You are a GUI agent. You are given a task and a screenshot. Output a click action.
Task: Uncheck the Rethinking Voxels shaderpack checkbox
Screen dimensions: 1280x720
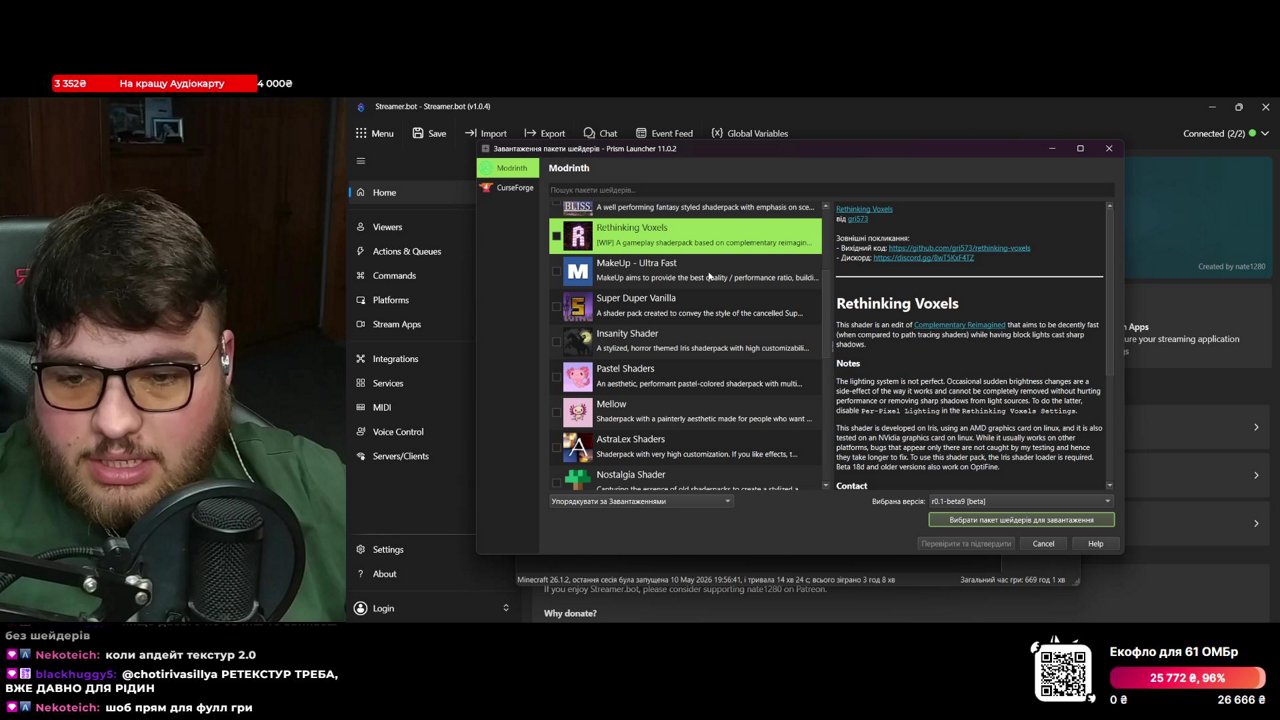coord(556,236)
